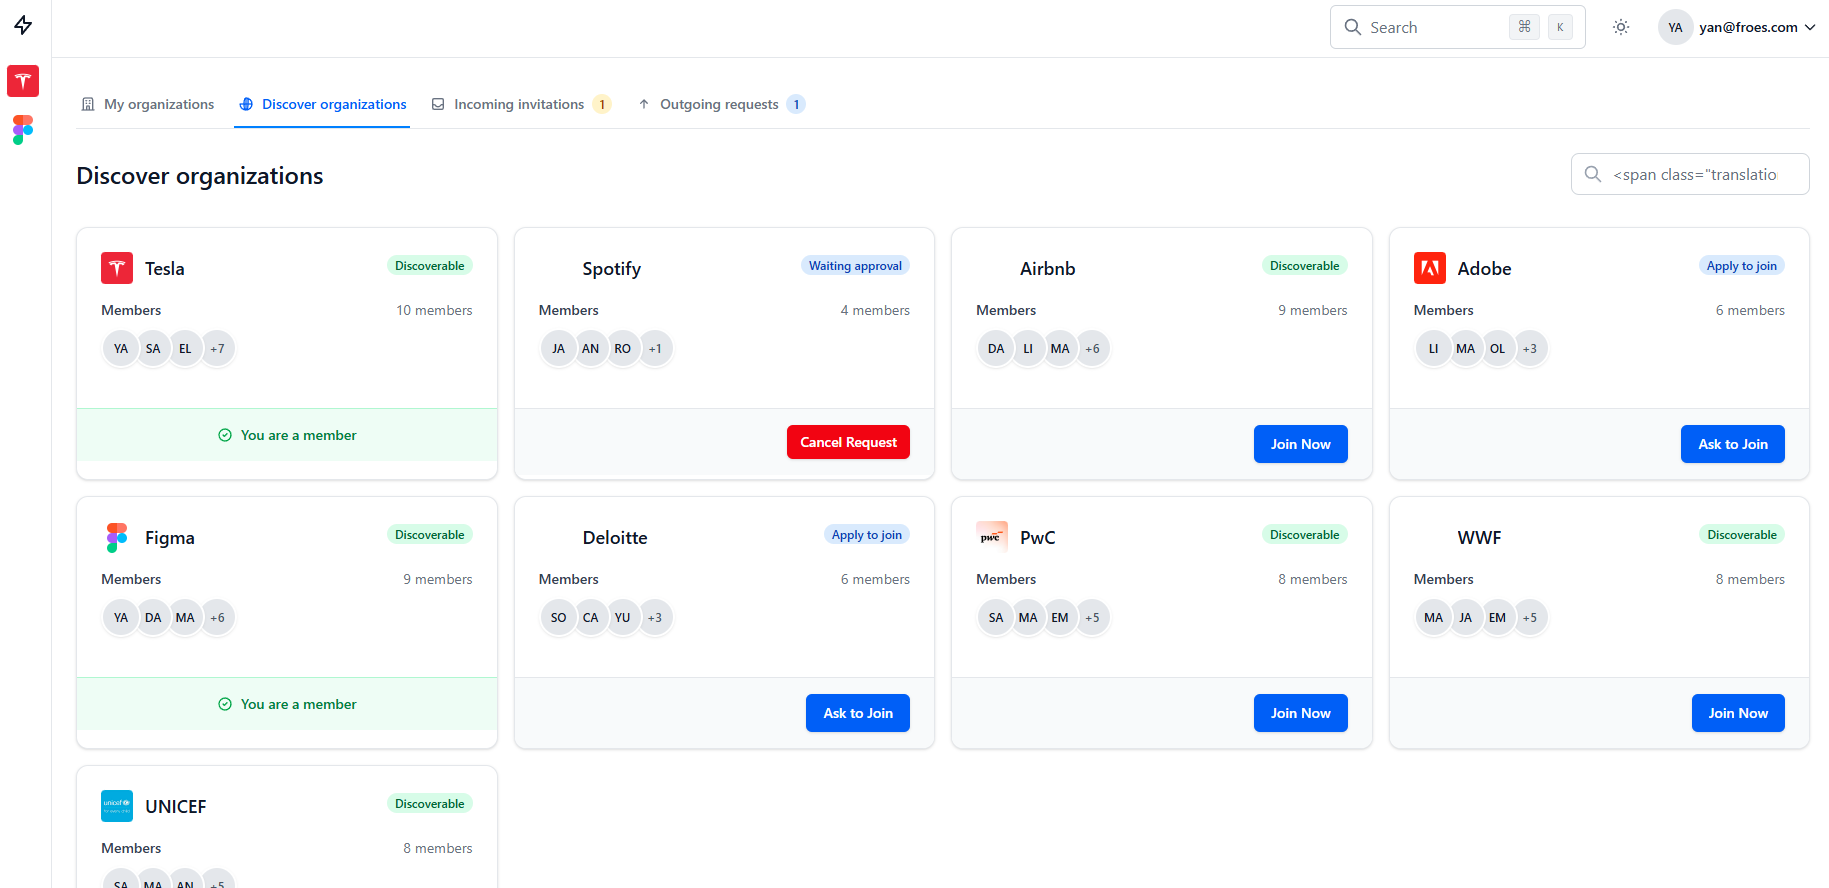Click the Deloitte organization name
Image resolution: width=1829 pixels, height=888 pixels.
pos(615,538)
